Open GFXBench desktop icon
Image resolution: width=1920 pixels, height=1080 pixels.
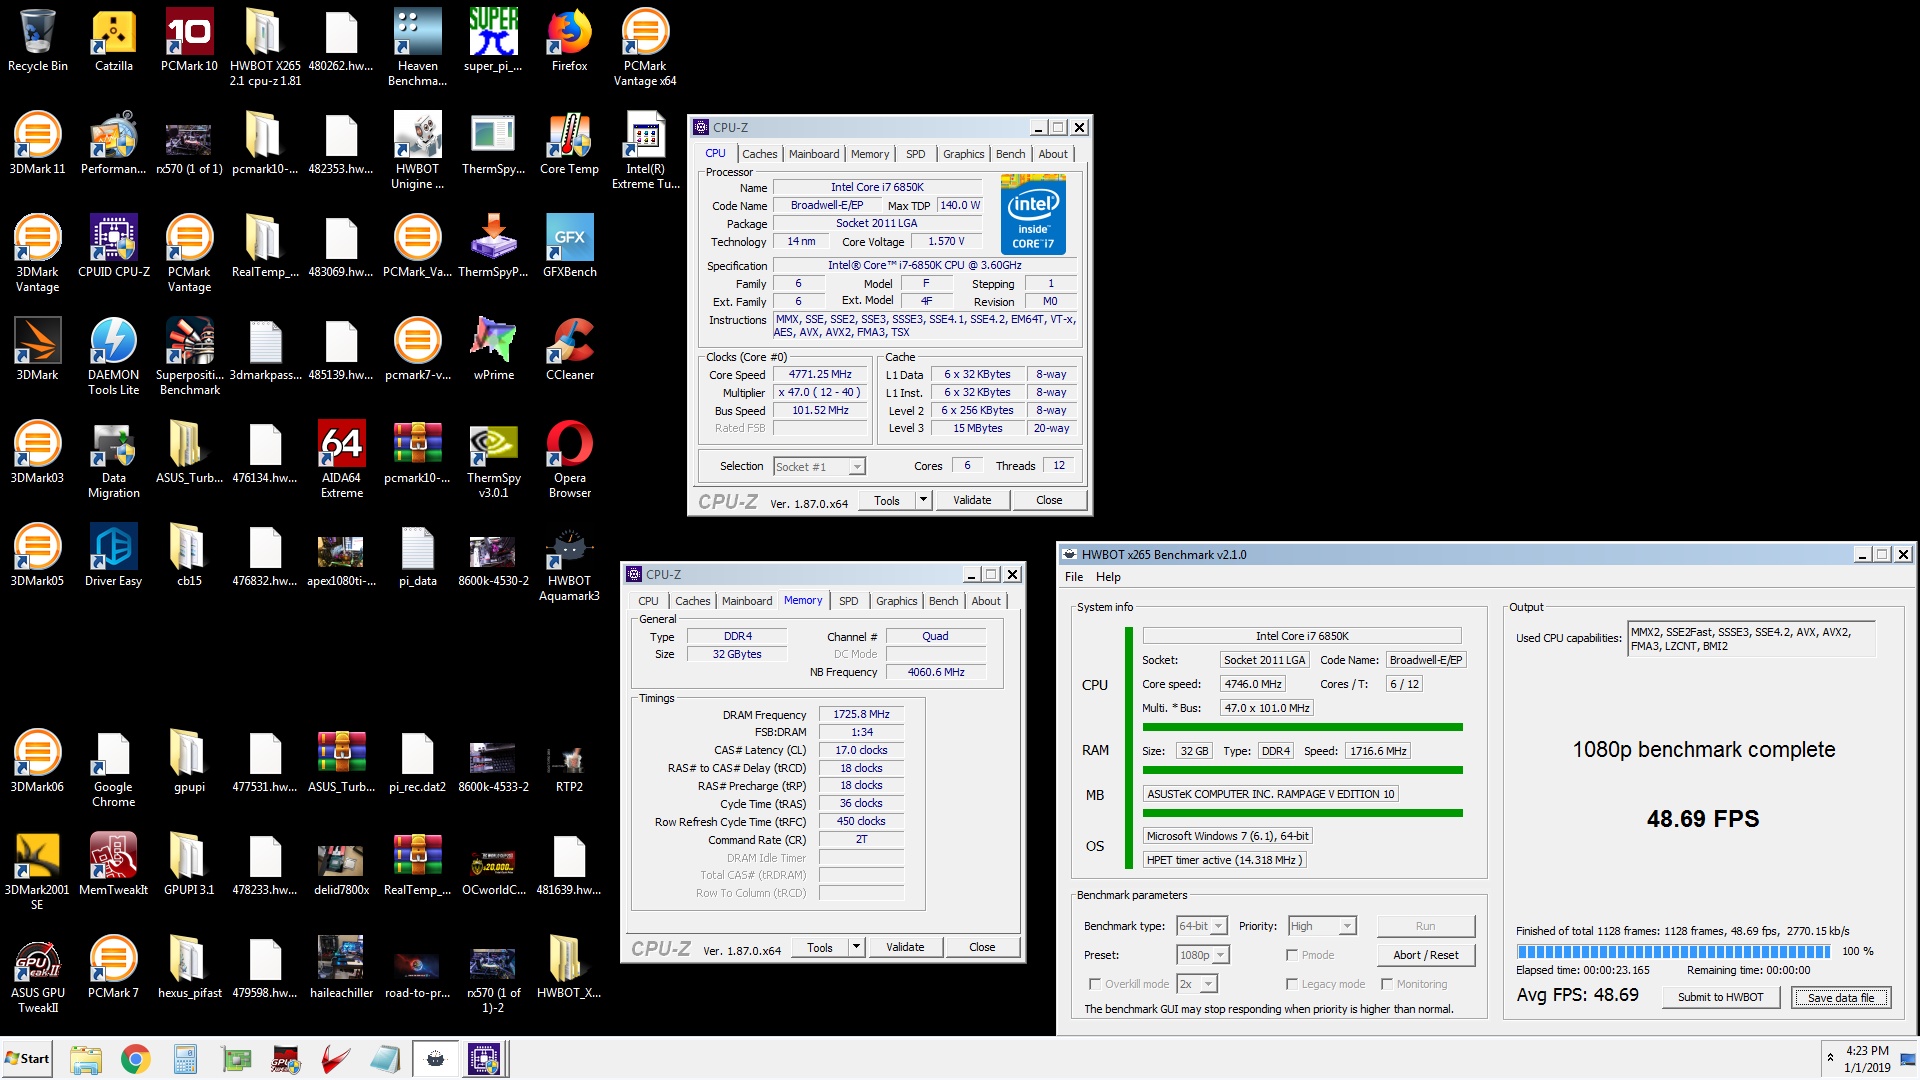569,246
